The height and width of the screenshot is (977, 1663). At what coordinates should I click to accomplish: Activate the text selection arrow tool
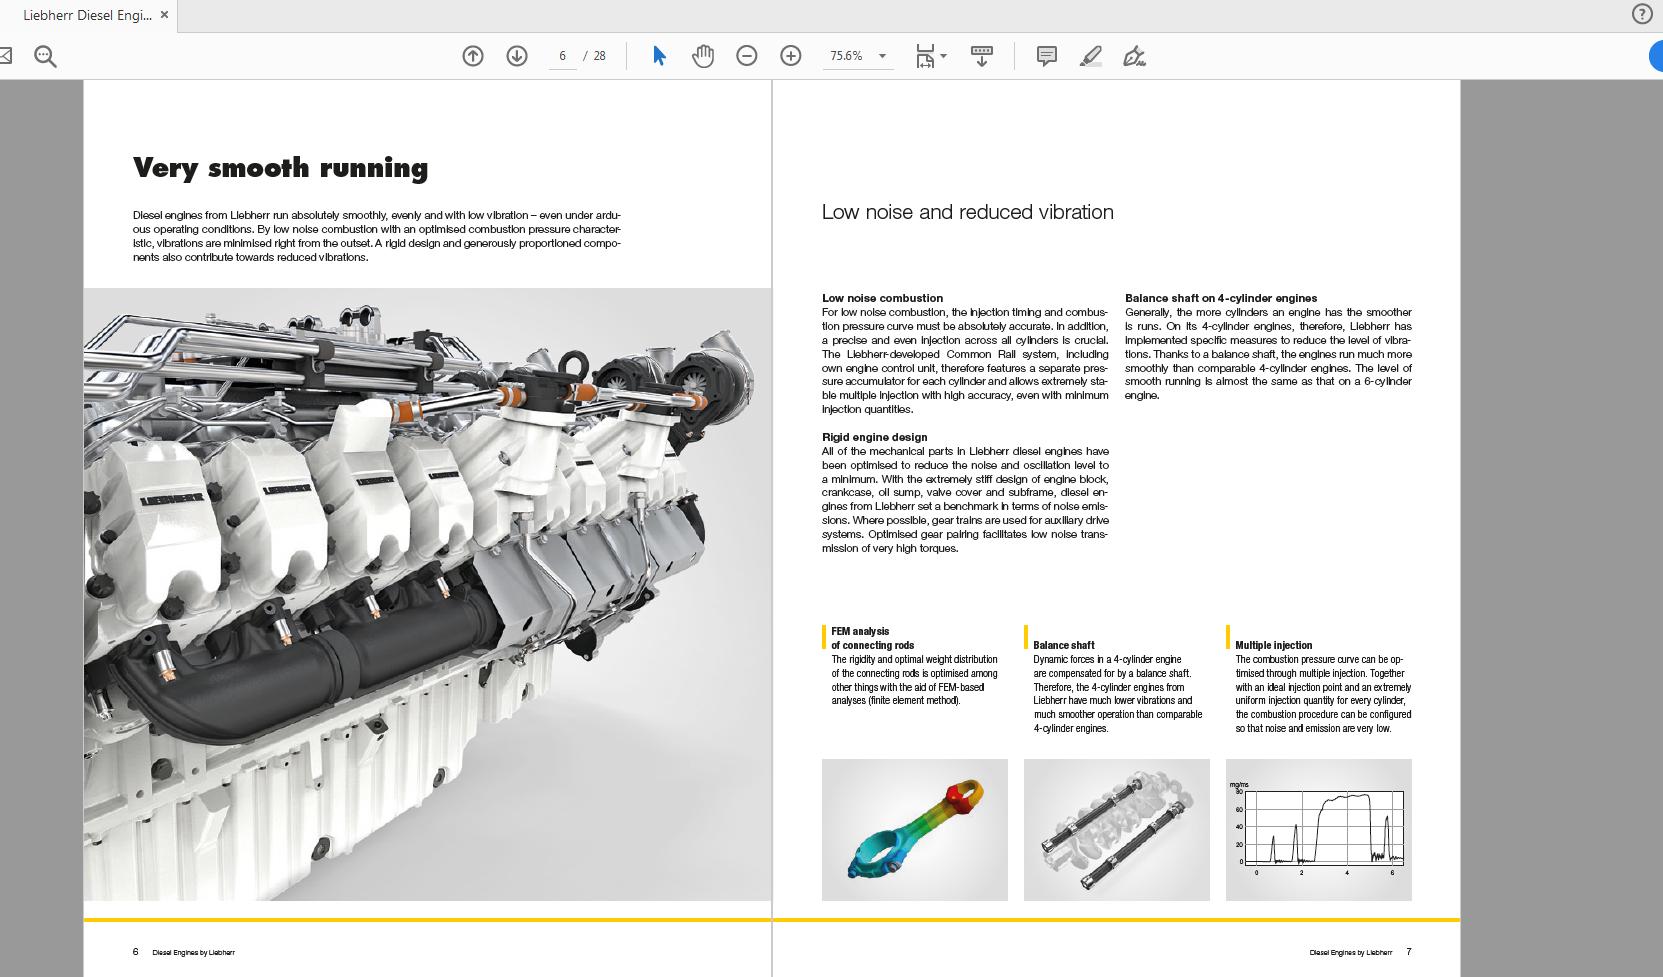click(658, 56)
